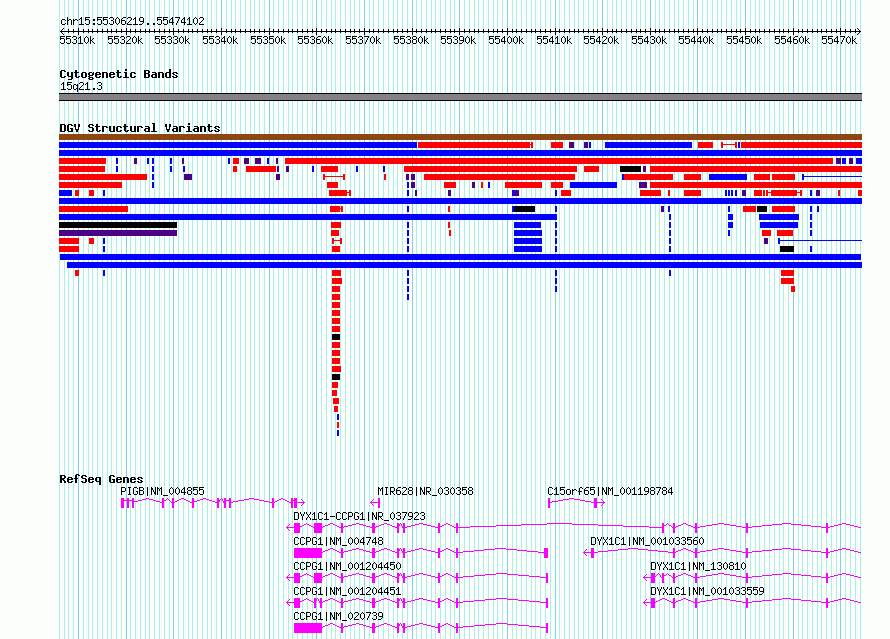Select the DGV Structural Variants track title

tap(140, 128)
